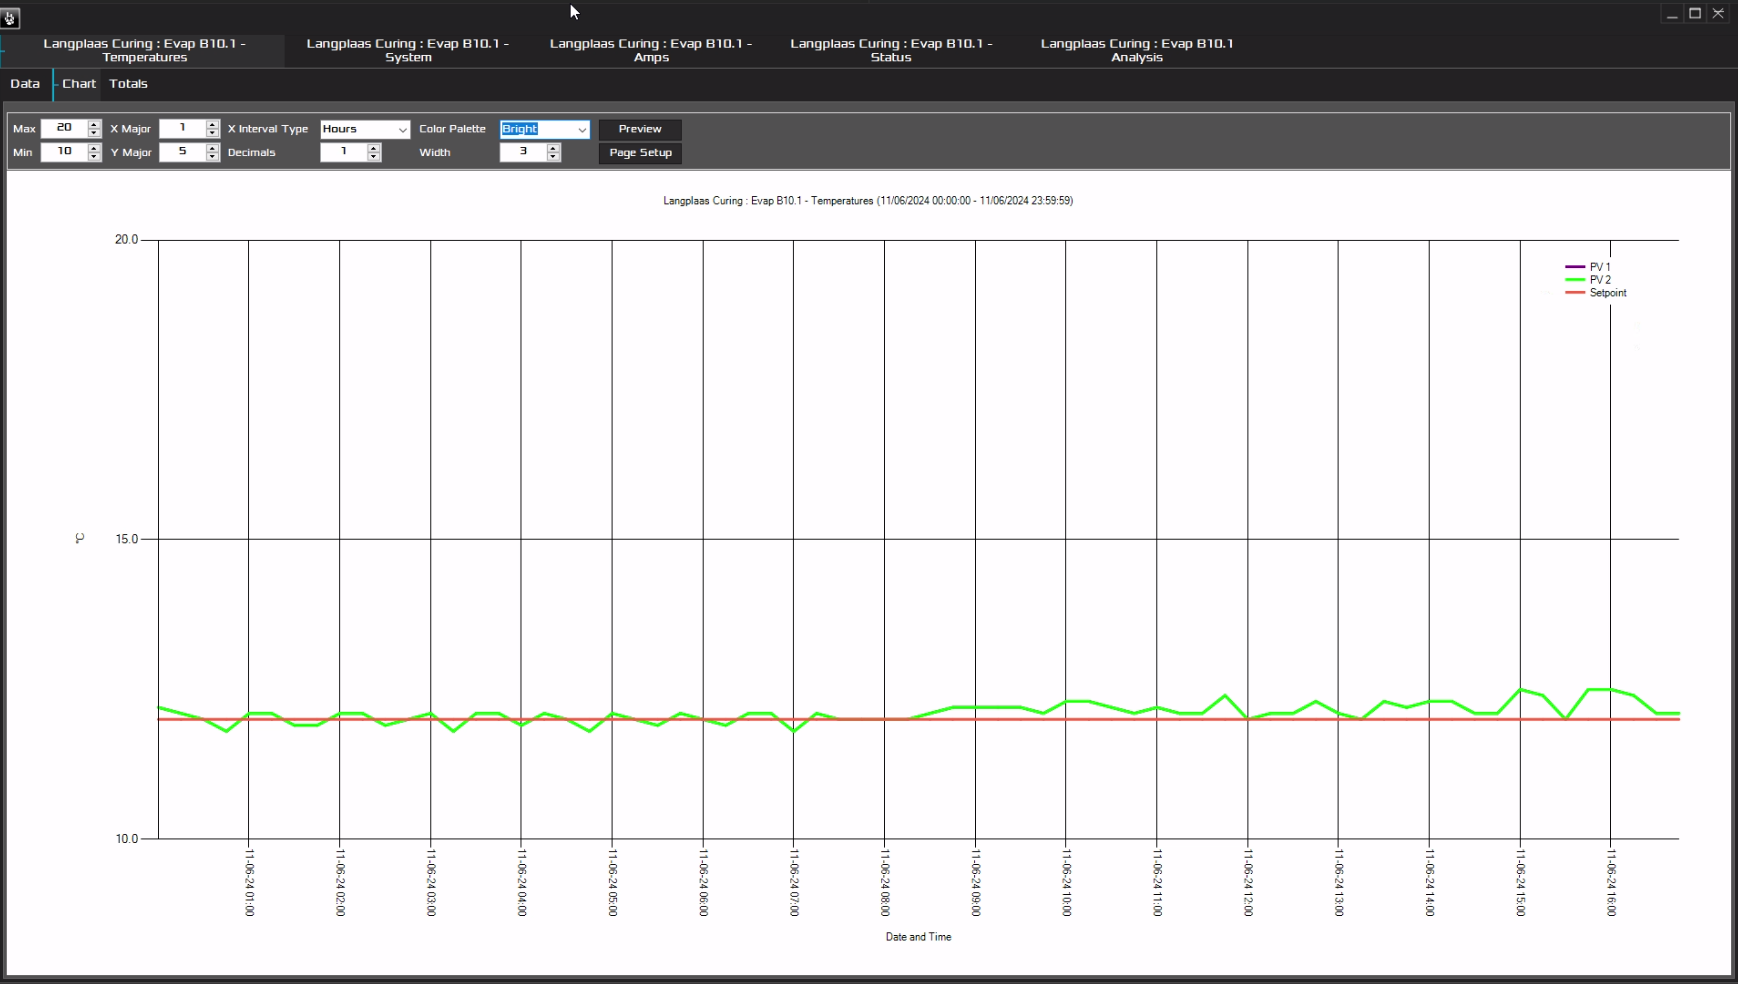Viewport: 1738px width, 984px height.
Task: Click the 20.0 Y-axis label
Action: [x=126, y=240]
